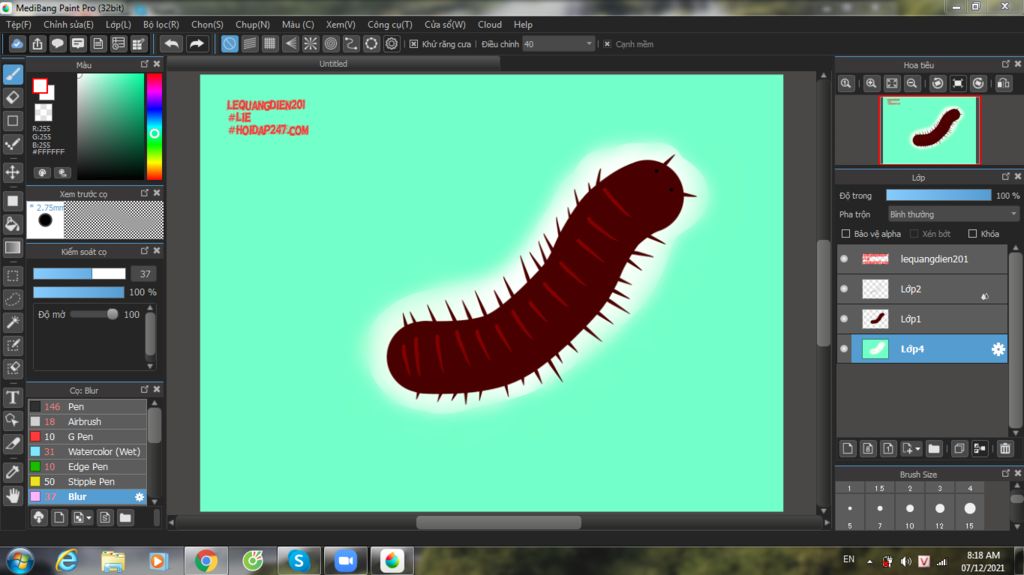Open Chrome from the taskbar
Viewport: 1024px width, 575px height.
click(x=206, y=561)
